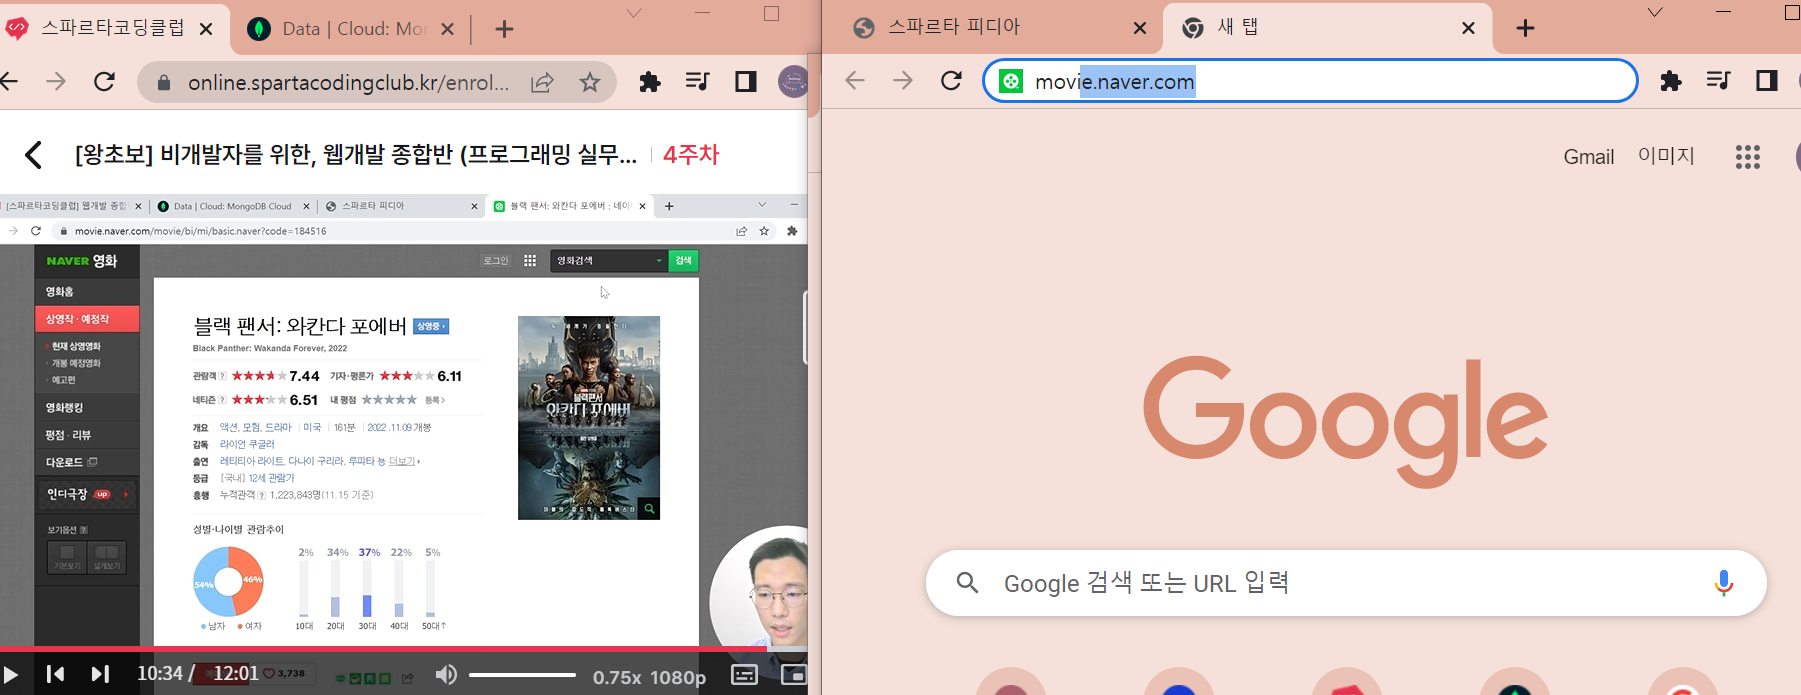Open extensions in left browser
The width and height of the screenshot is (1801, 695).
[650, 82]
